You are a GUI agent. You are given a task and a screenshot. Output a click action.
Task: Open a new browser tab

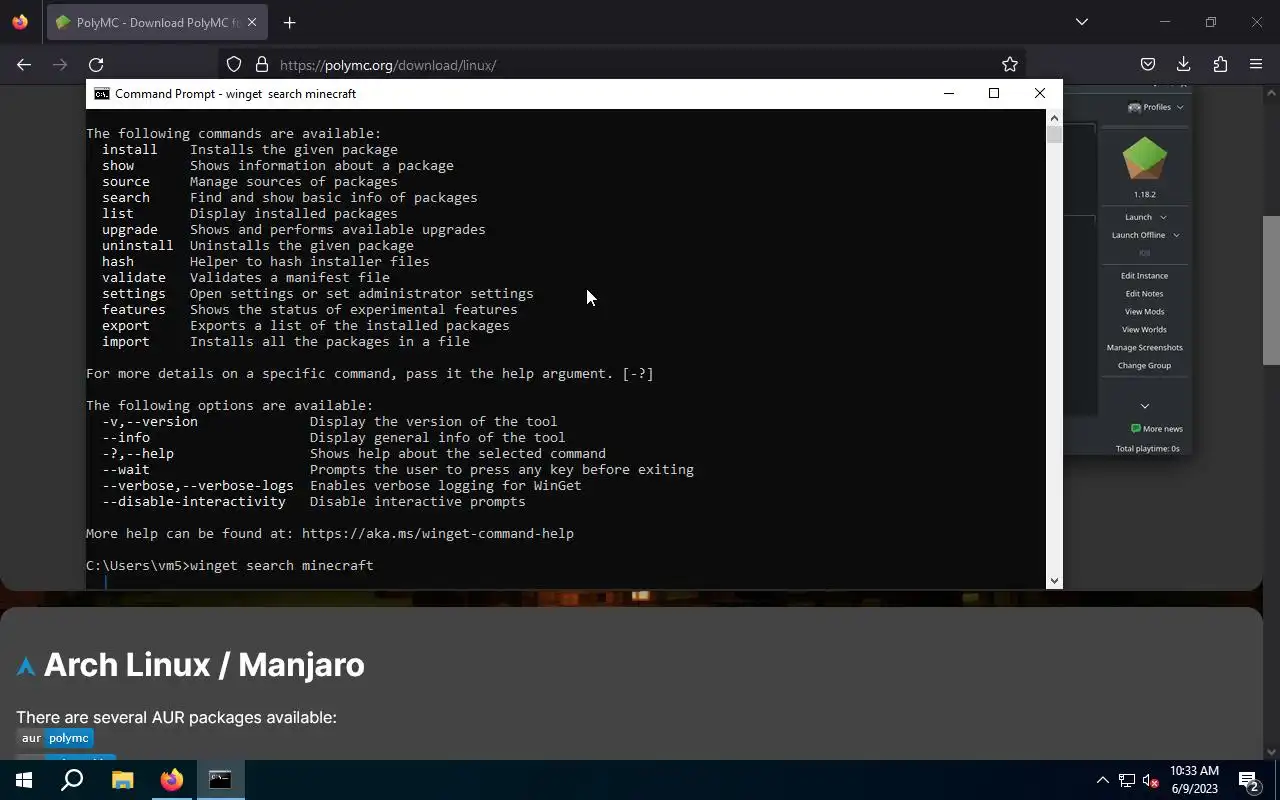click(289, 22)
